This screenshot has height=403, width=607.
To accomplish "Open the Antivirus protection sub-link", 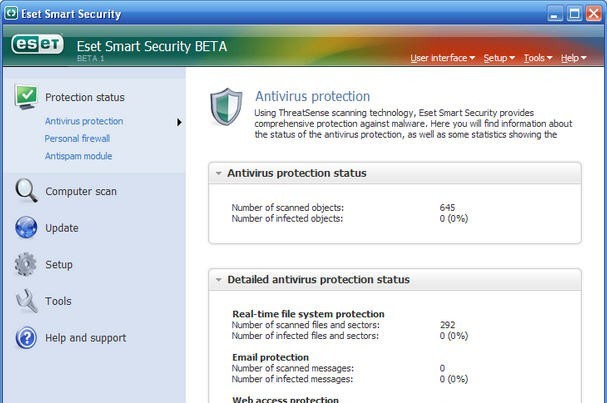I will click(x=84, y=121).
